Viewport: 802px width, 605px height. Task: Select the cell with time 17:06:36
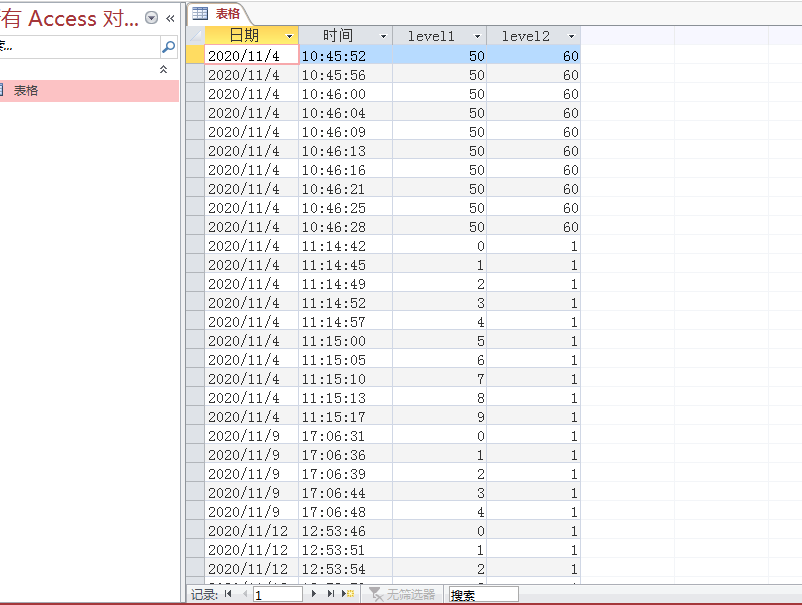346,454
